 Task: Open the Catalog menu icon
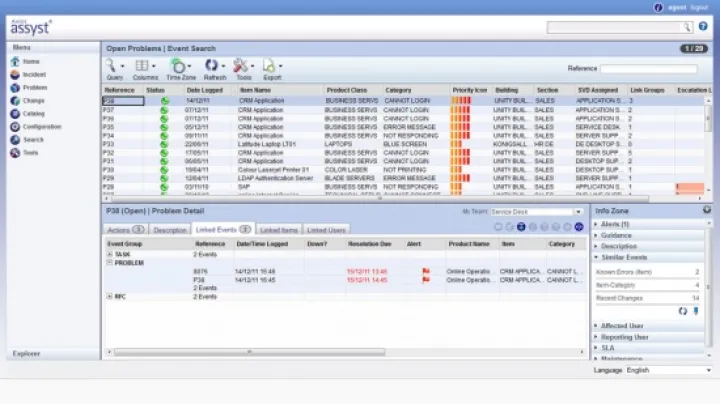(15, 113)
